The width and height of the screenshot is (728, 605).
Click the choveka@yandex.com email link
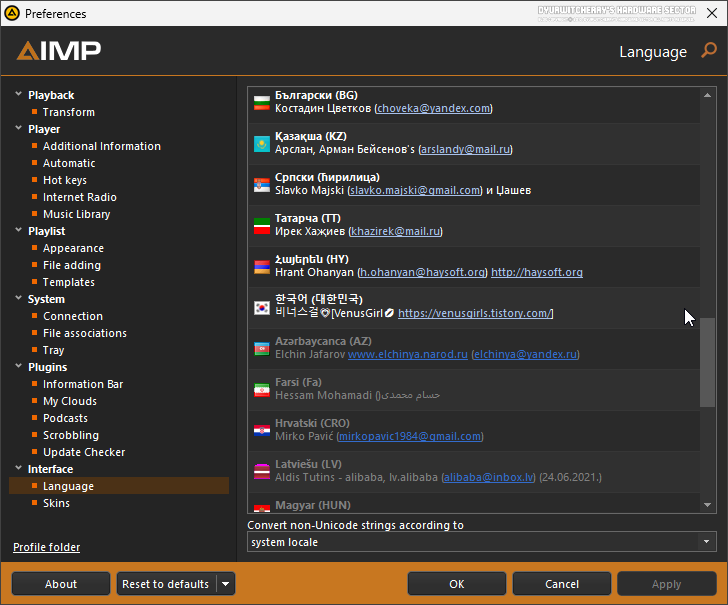433,108
